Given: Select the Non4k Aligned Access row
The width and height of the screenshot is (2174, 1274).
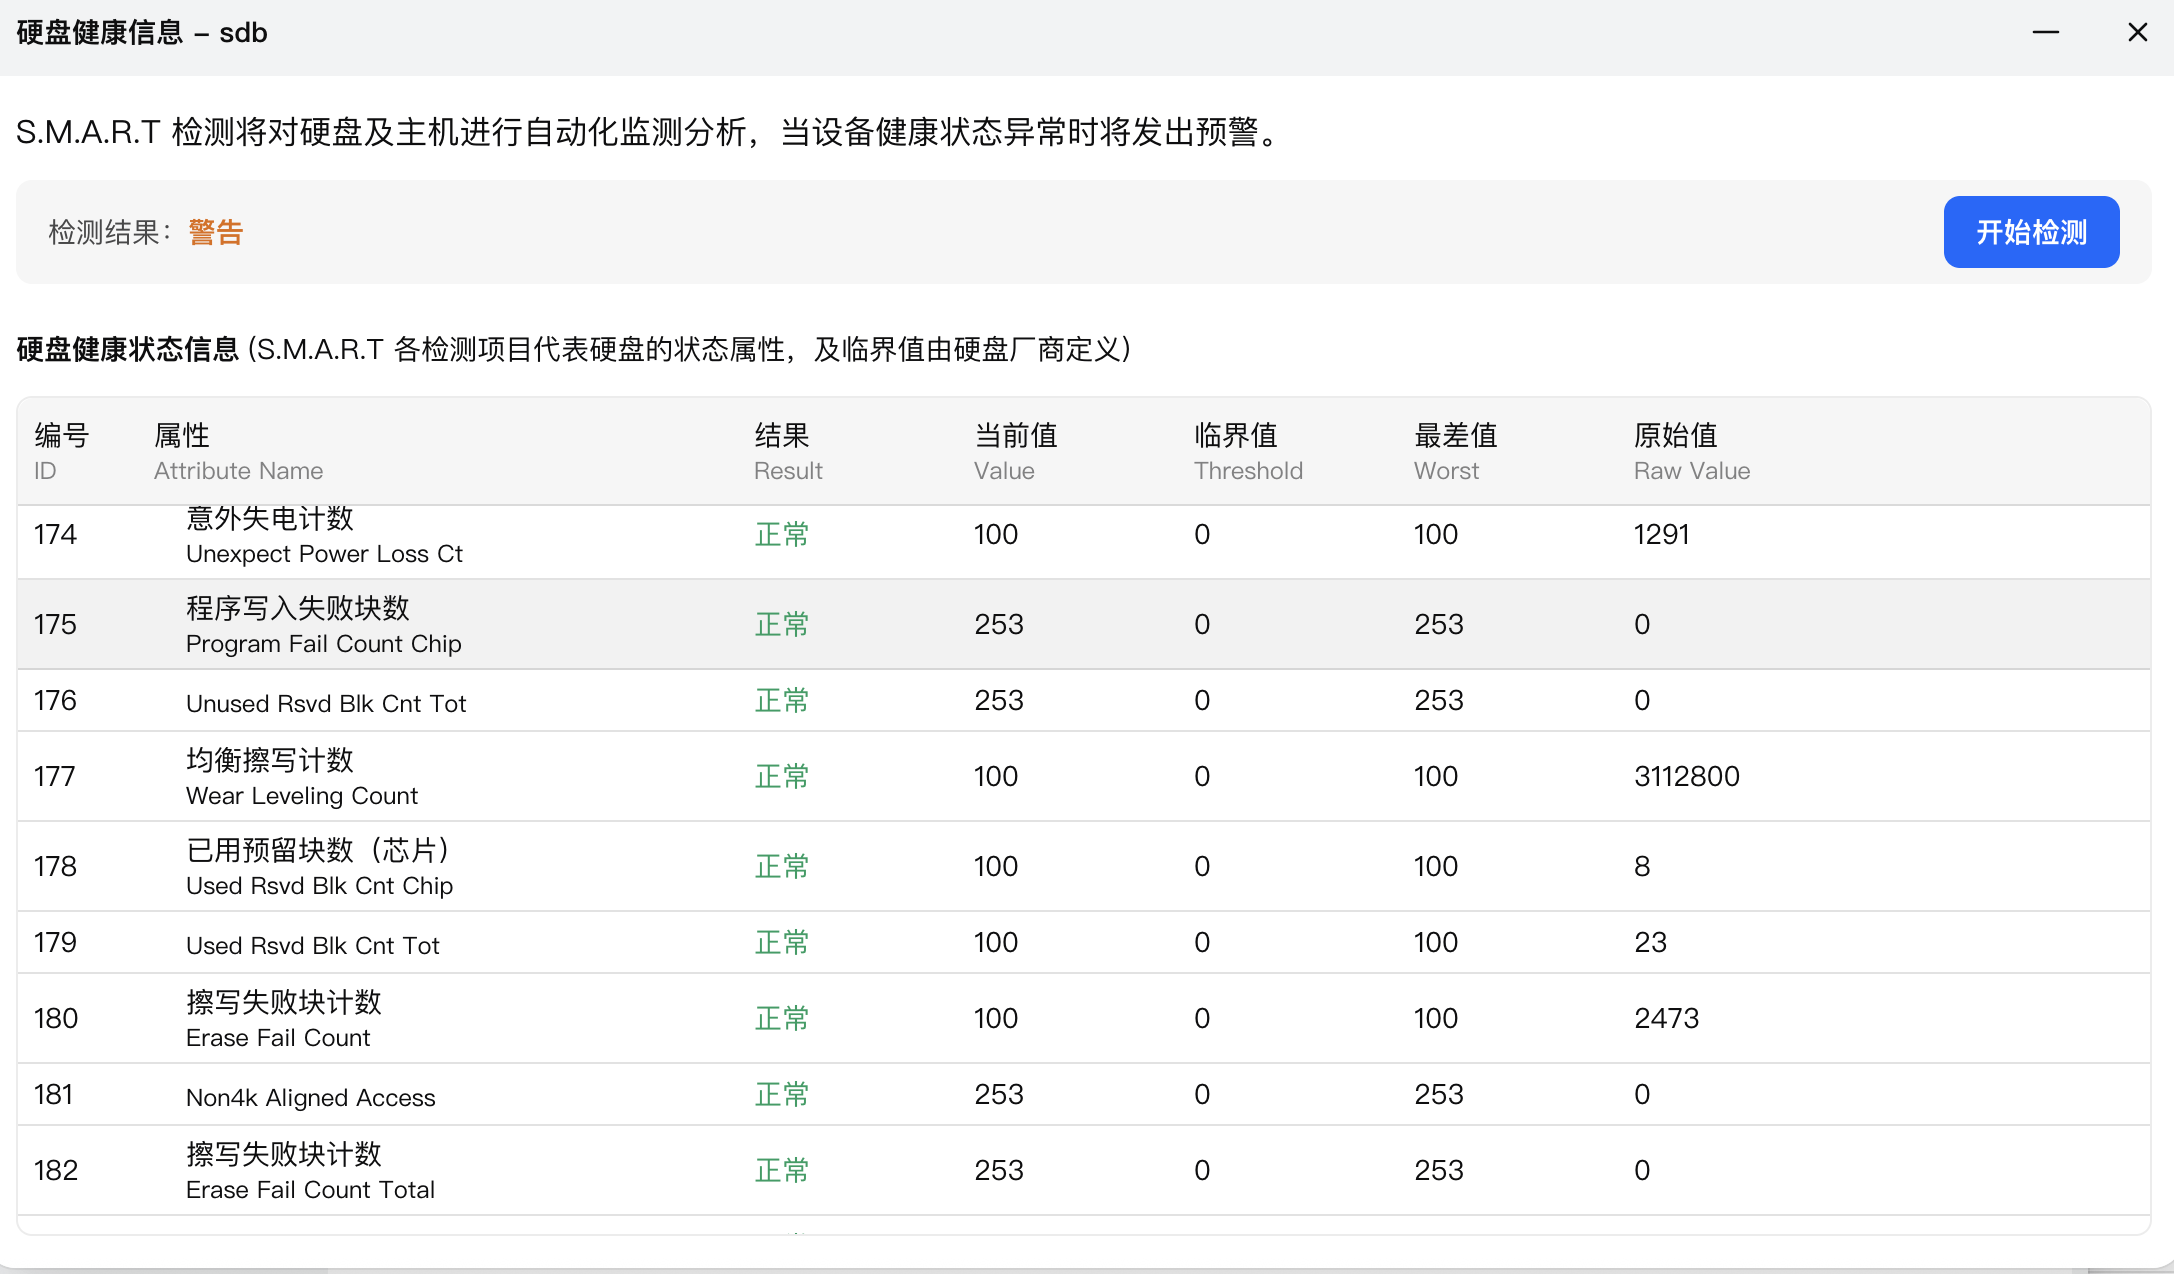Looking at the screenshot, I should tap(311, 1097).
